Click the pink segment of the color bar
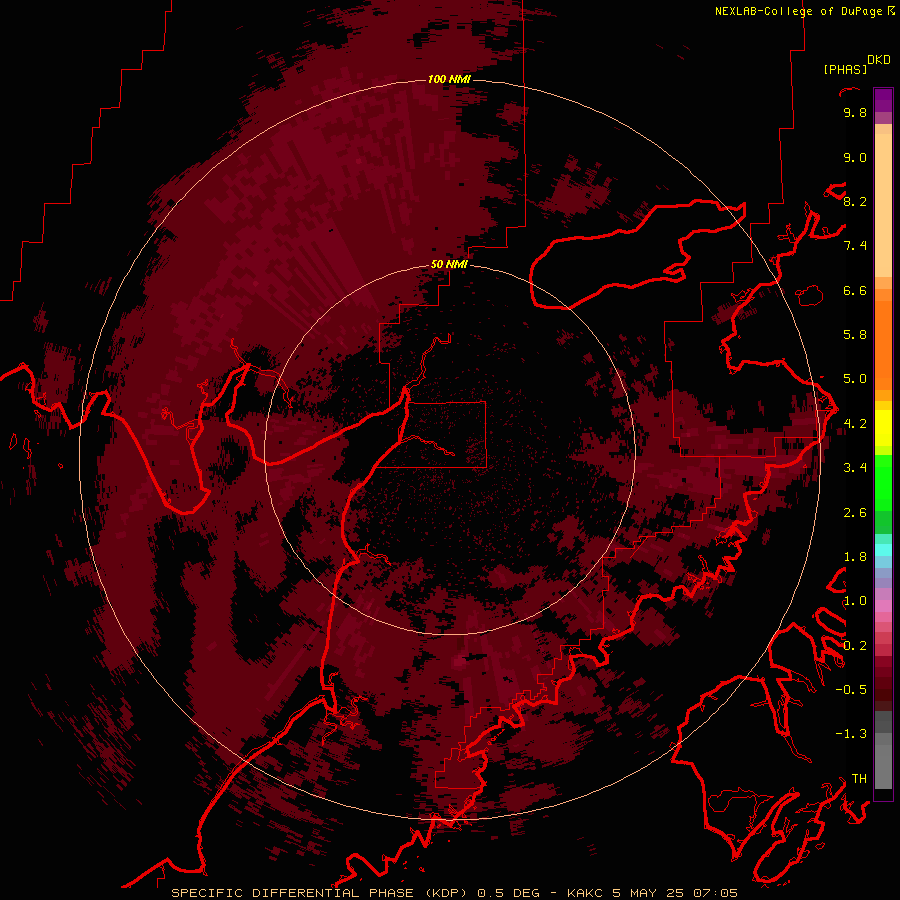This screenshot has height=900, width=900. coord(883,606)
